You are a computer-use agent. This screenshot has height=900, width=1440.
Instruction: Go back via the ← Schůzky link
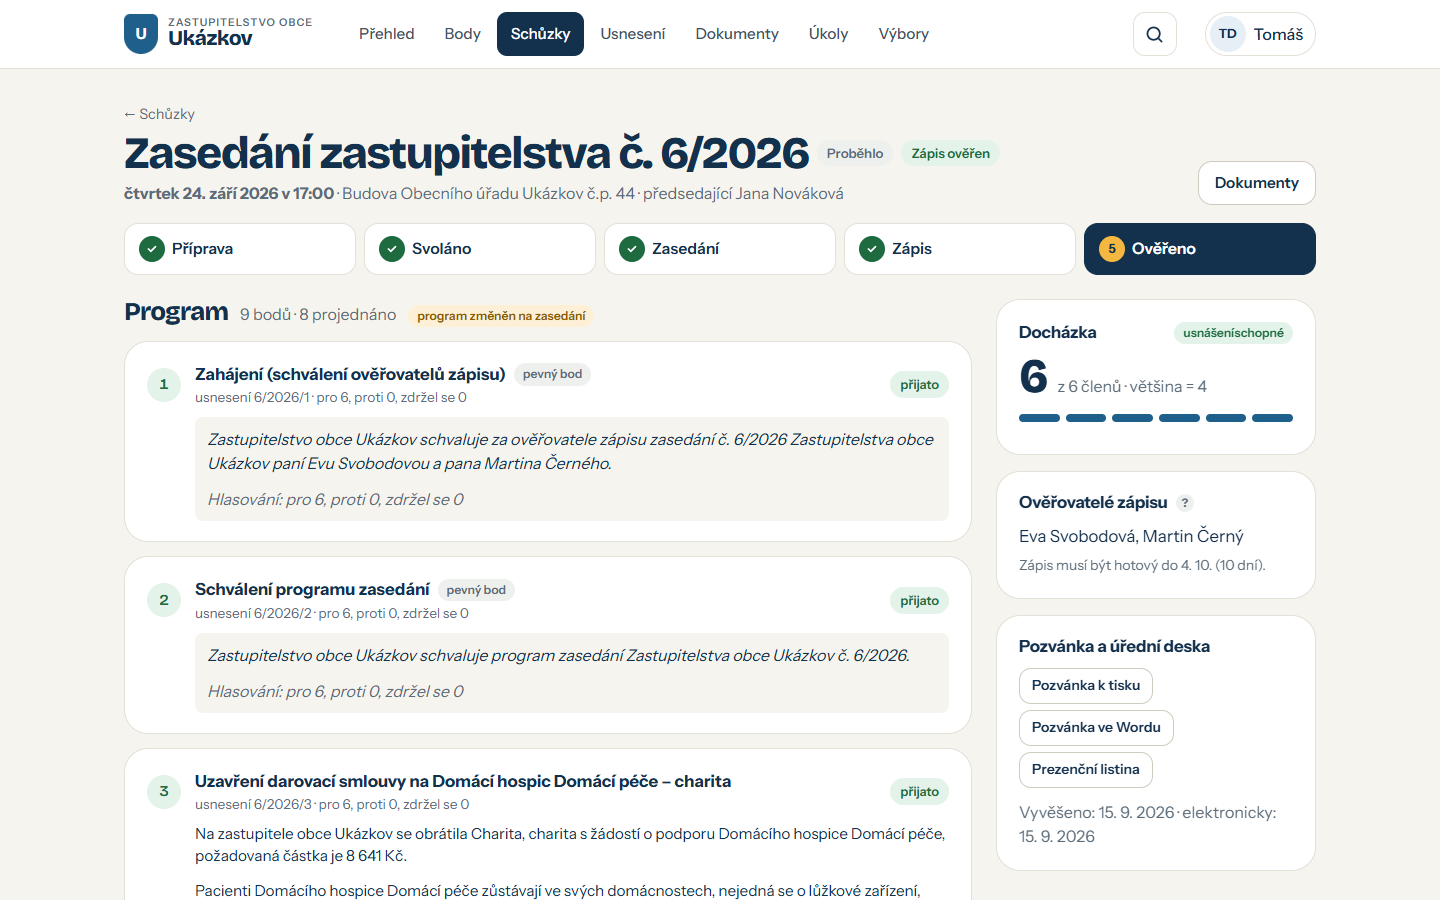[159, 114]
